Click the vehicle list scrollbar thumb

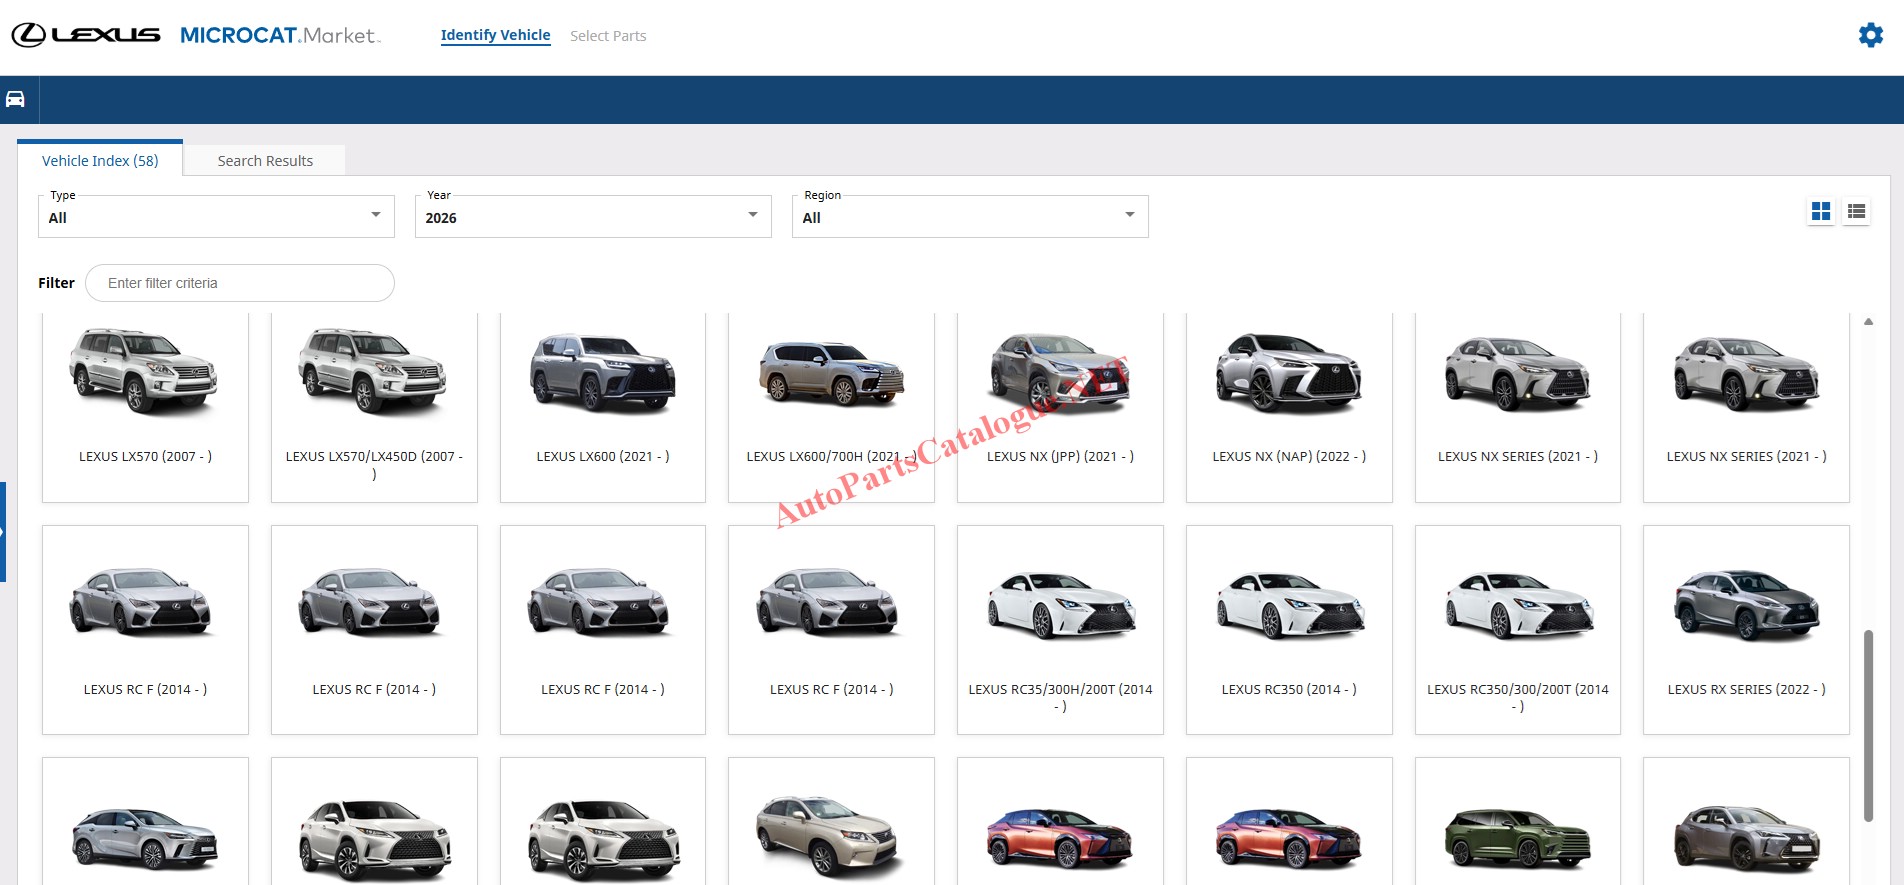1867,725
